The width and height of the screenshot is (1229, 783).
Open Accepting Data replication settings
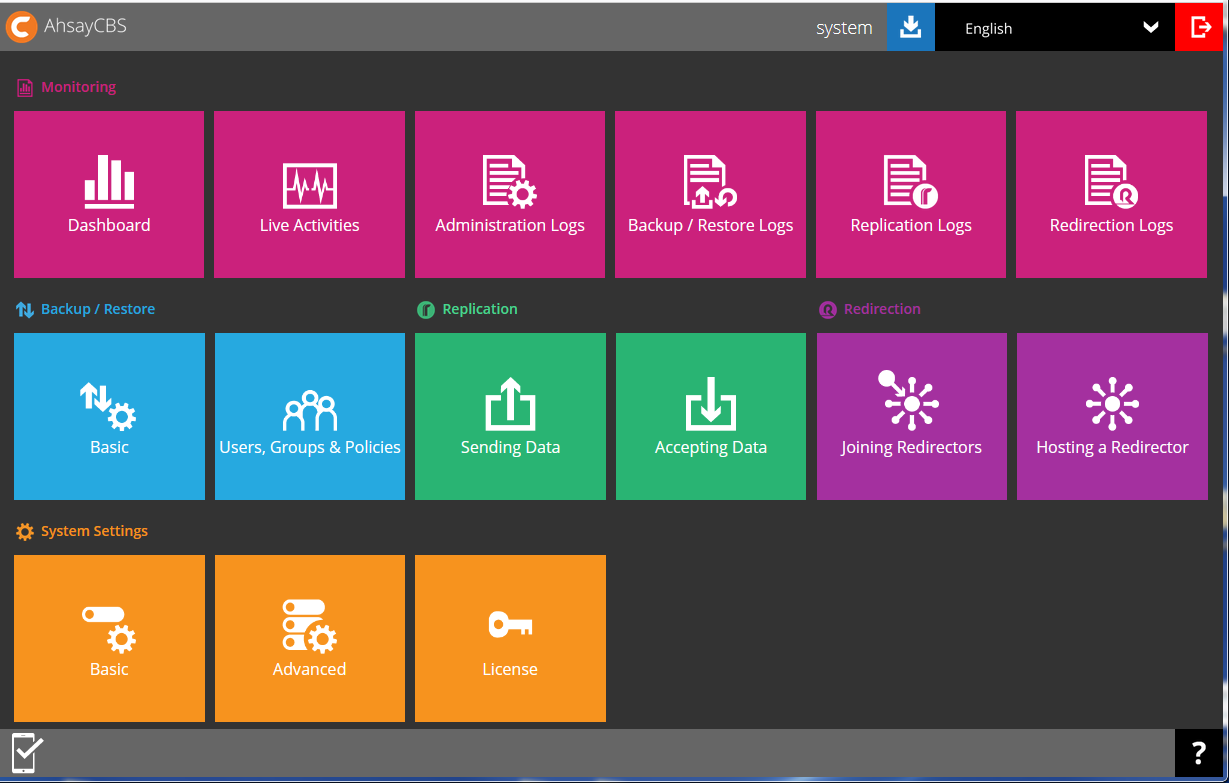click(x=710, y=416)
